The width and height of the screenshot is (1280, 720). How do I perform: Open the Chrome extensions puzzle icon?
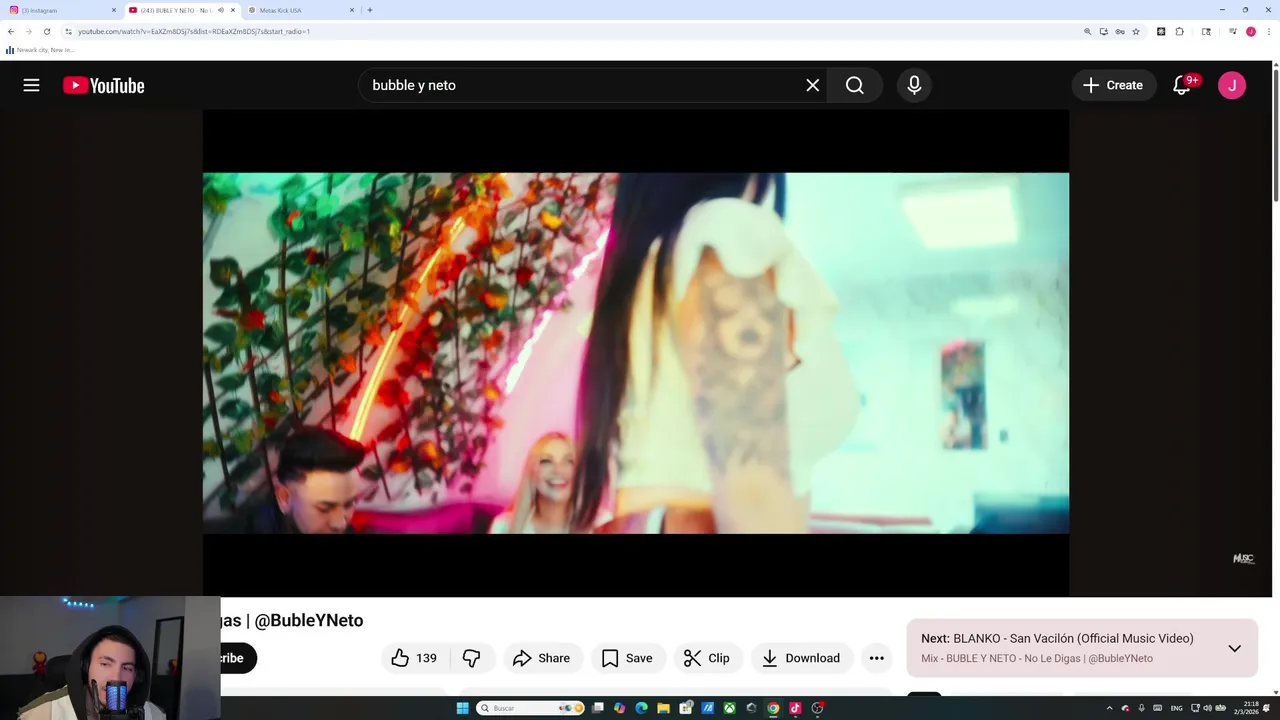pyautogui.click(x=1180, y=31)
